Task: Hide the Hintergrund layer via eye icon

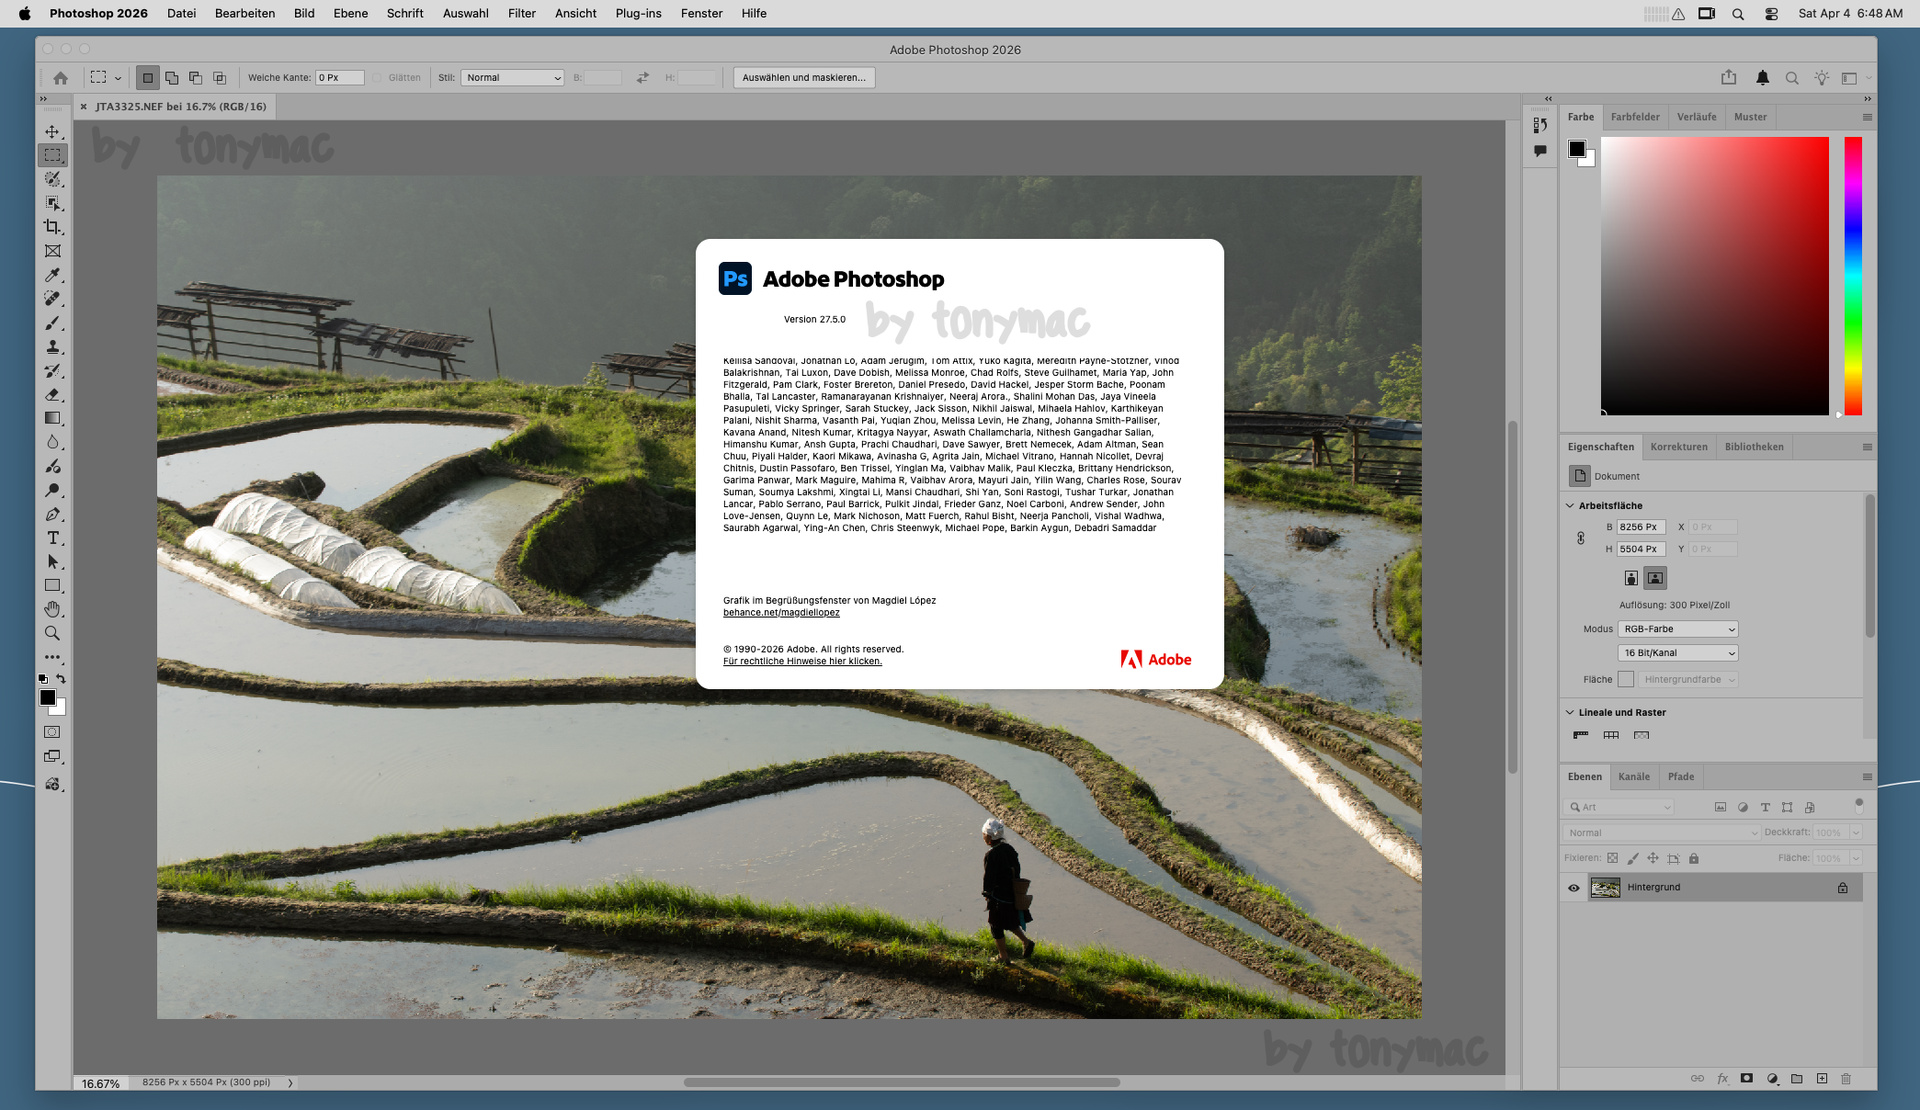Action: pos(1573,888)
